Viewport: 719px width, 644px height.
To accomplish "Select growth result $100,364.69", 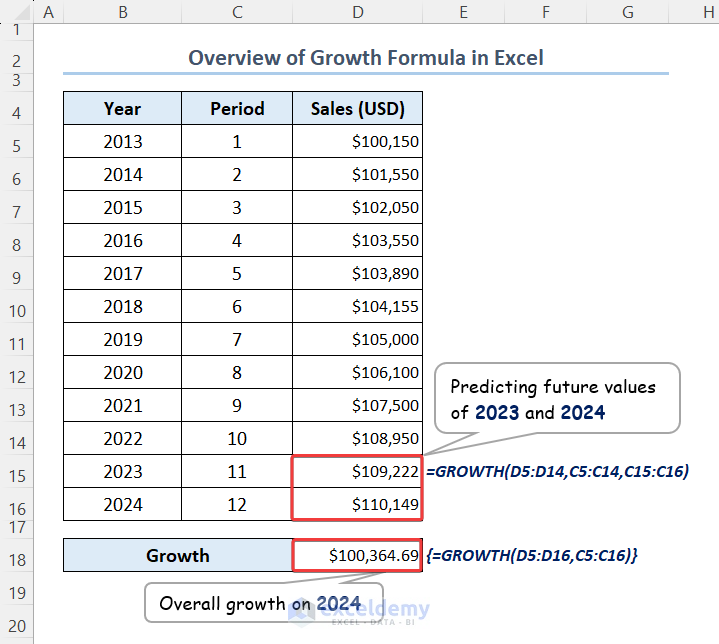I will pos(358,555).
